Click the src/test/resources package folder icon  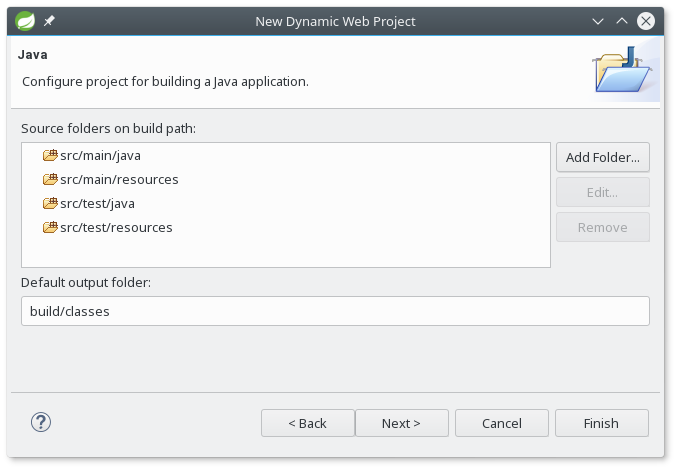(50, 227)
